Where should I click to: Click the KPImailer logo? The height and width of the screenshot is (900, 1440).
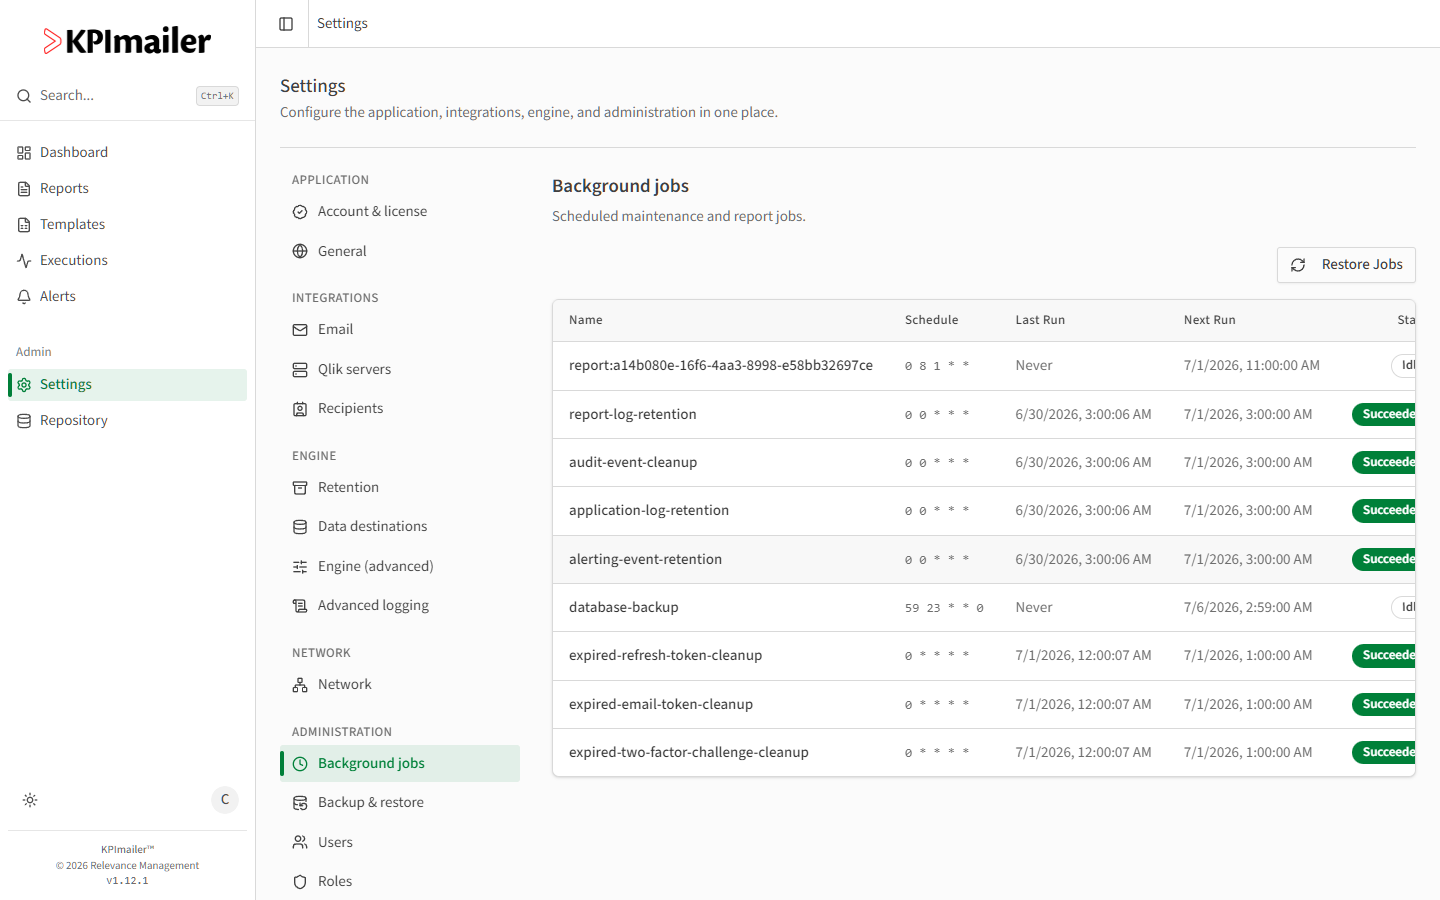(x=127, y=41)
